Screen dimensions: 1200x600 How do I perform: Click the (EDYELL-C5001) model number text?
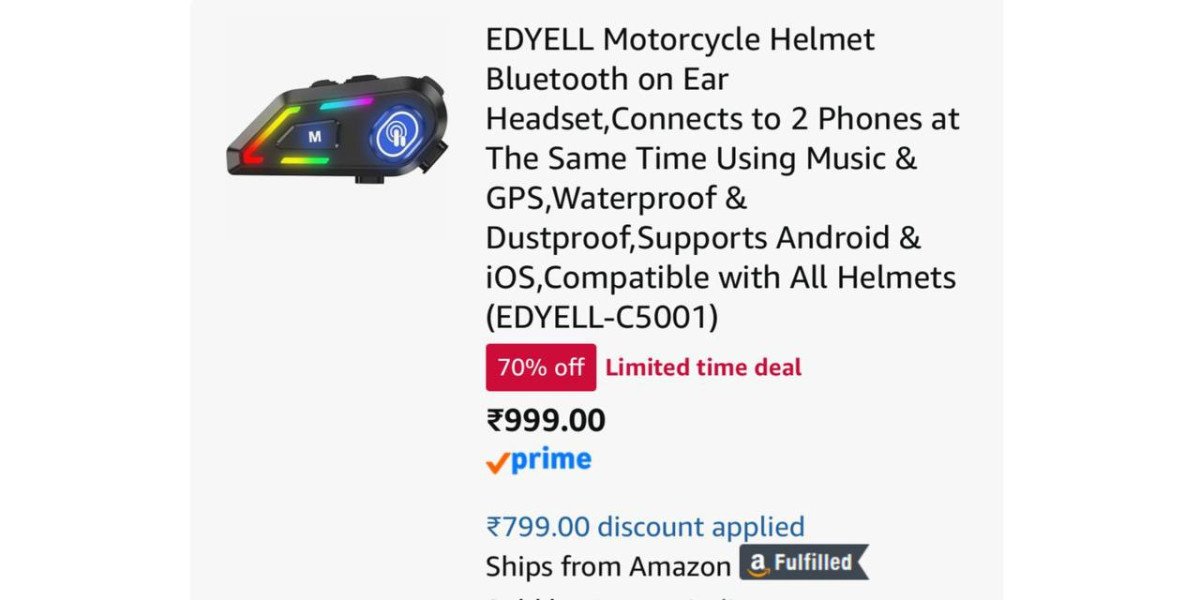(602, 317)
